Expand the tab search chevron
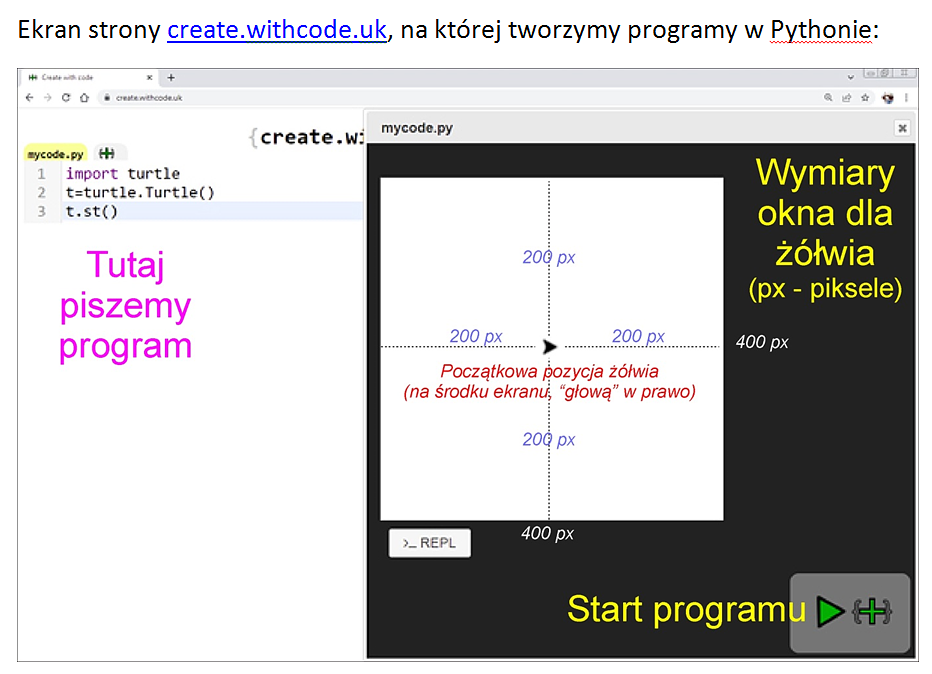Viewport: 932px width, 674px height. tap(851, 77)
